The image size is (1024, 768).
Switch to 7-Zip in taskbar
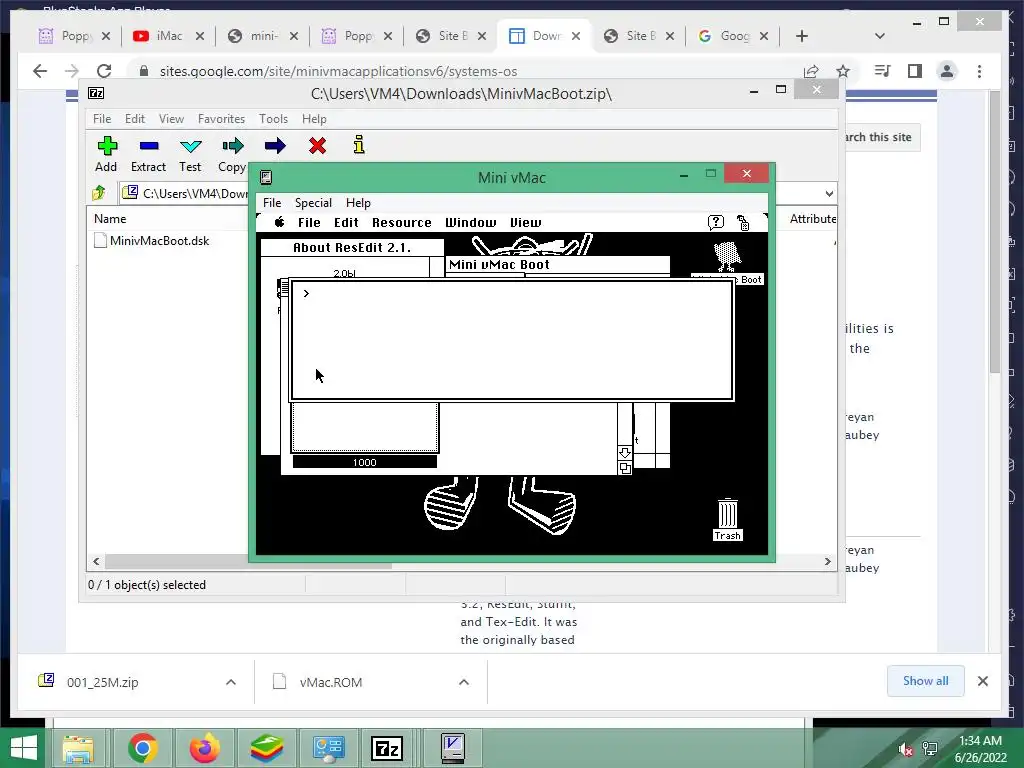pyautogui.click(x=387, y=748)
